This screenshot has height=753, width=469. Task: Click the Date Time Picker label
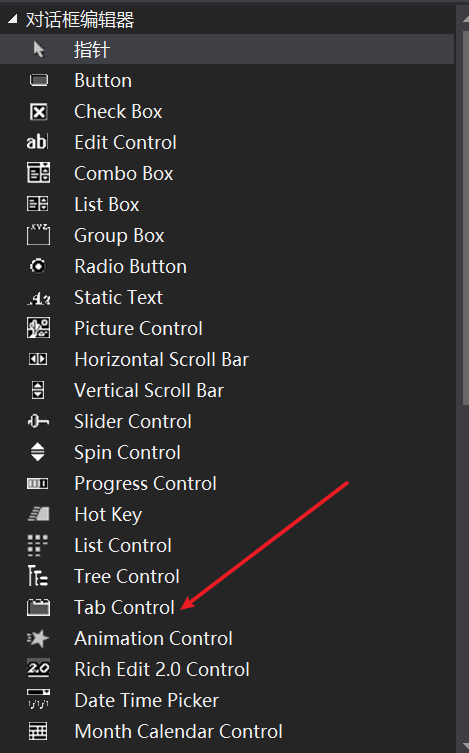point(146,700)
